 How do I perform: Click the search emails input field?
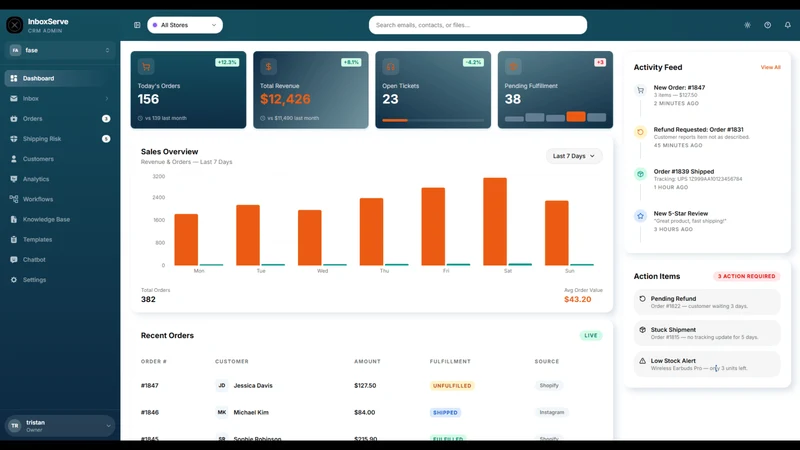(478, 25)
